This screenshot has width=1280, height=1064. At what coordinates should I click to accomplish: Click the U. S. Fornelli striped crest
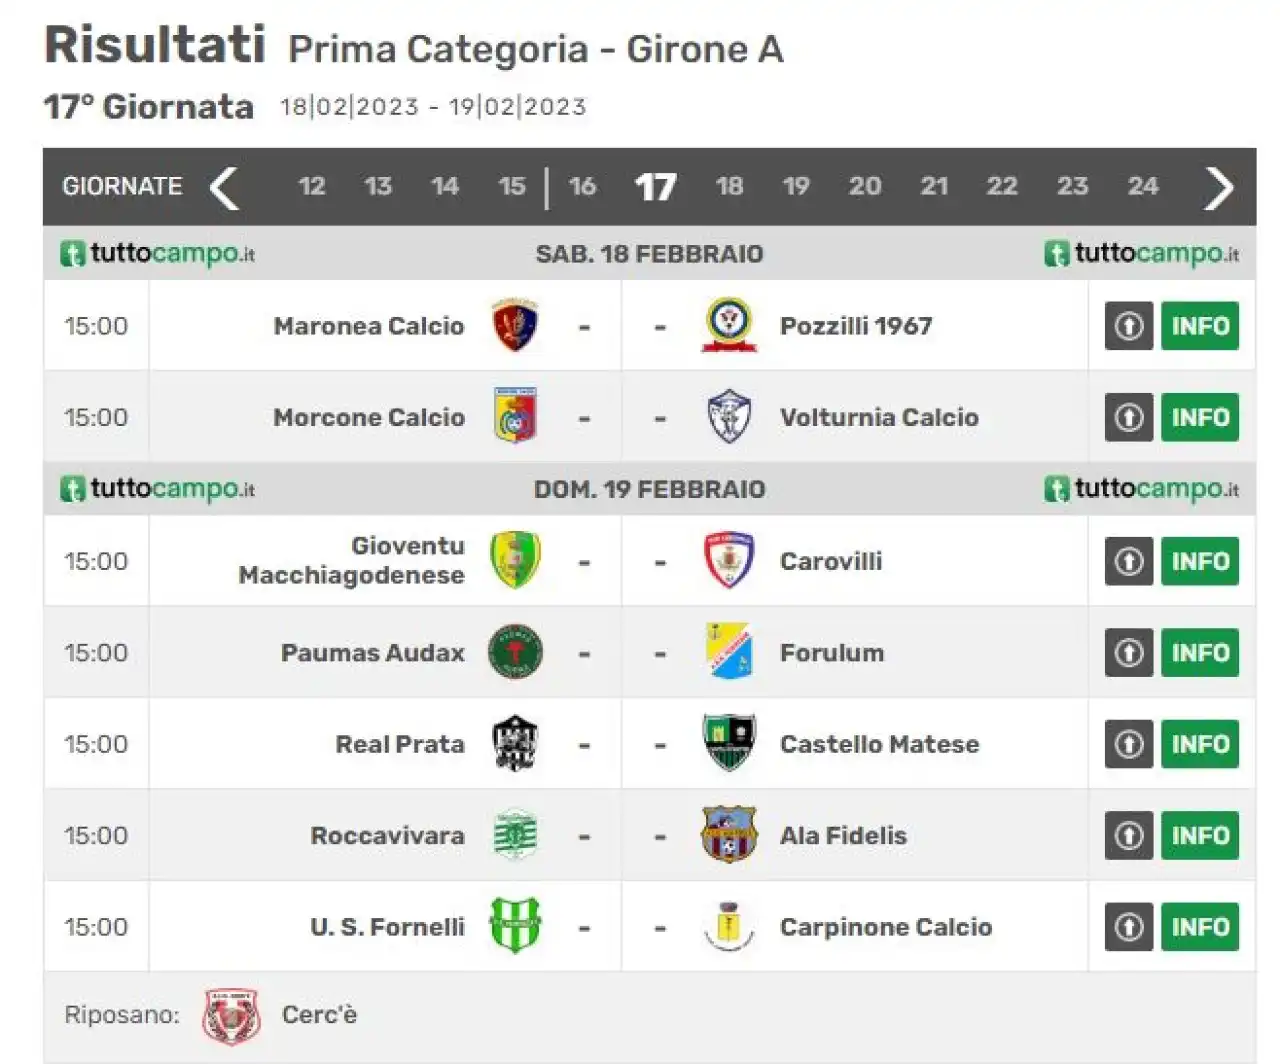[x=516, y=926]
